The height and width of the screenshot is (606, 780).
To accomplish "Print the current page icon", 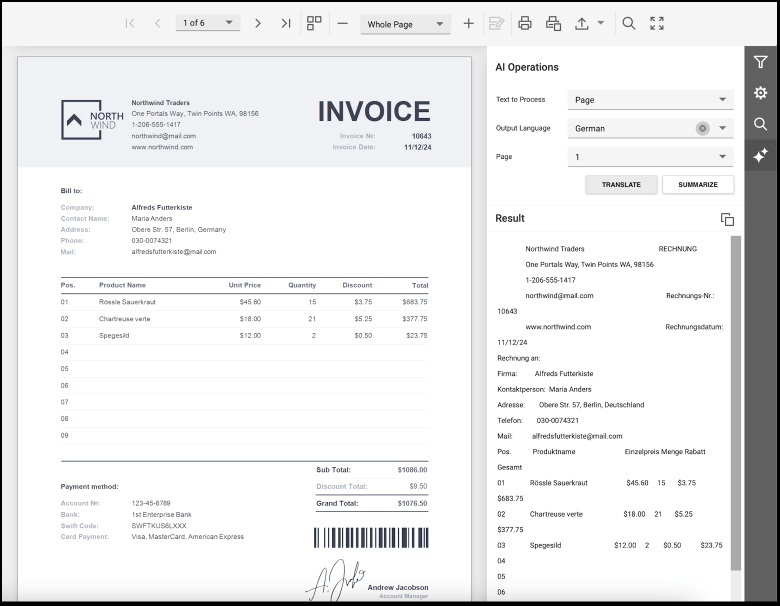I will click(x=553, y=23).
